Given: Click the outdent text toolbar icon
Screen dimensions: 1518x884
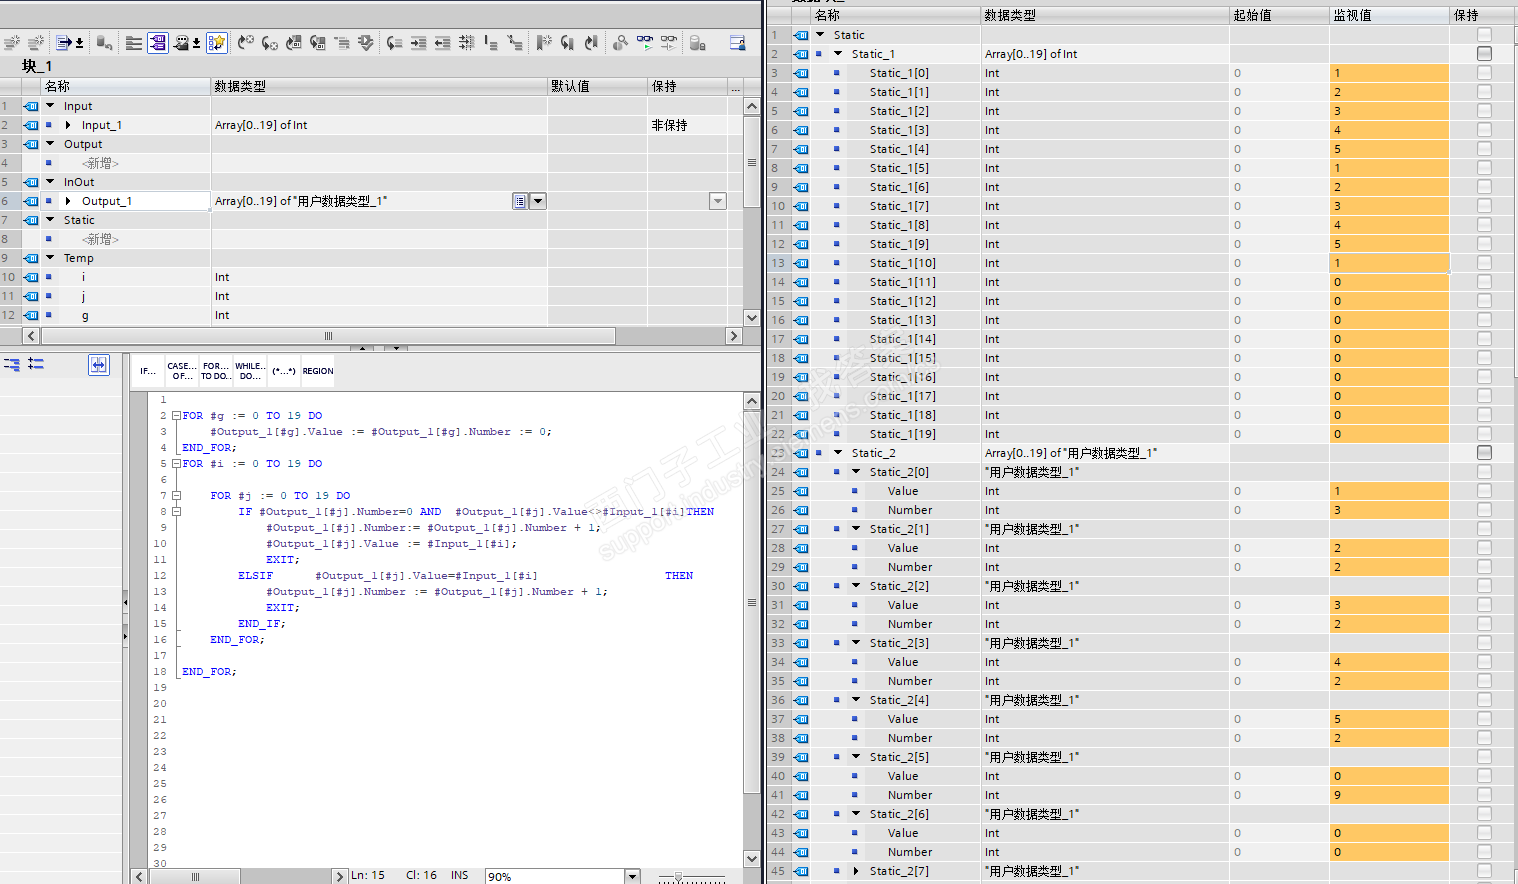Looking at the screenshot, I should pyautogui.click(x=442, y=42).
